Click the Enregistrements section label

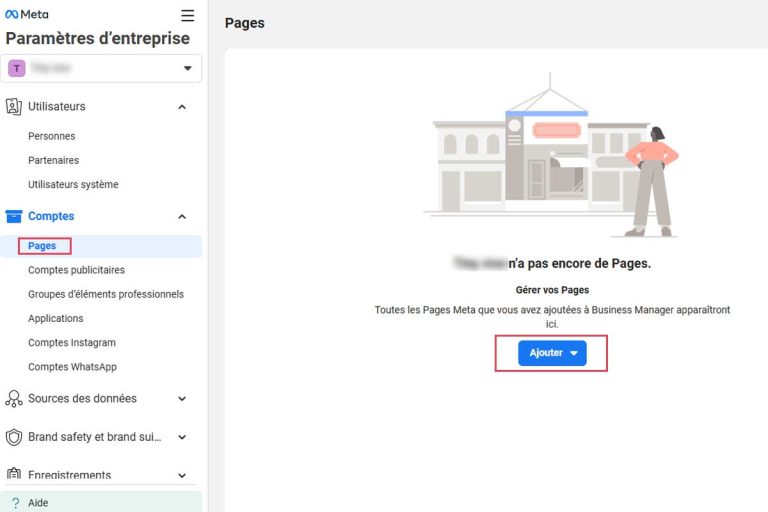coord(70,475)
